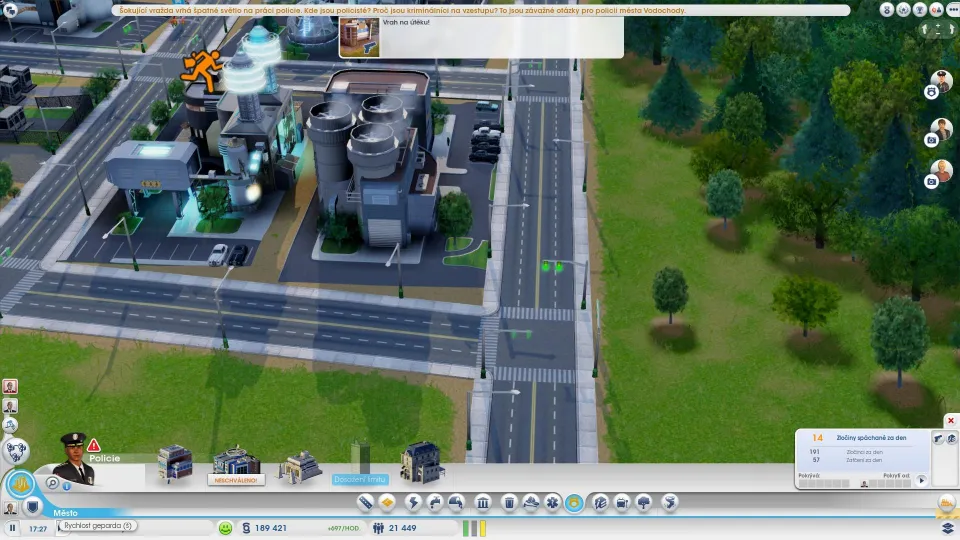Viewport: 960px width, 540px height.
Task: Click the blonde advisor portrait bubble
Action: tap(942, 170)
